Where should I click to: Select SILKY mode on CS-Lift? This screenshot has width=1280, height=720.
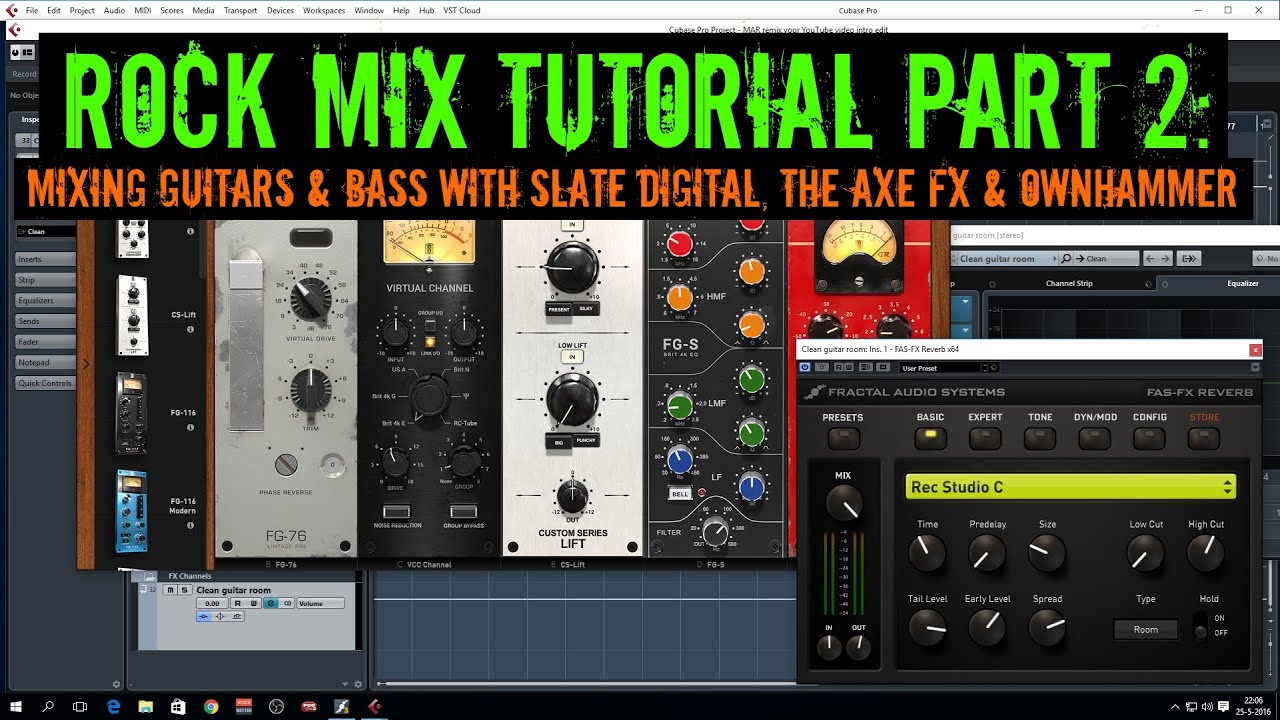586,309
